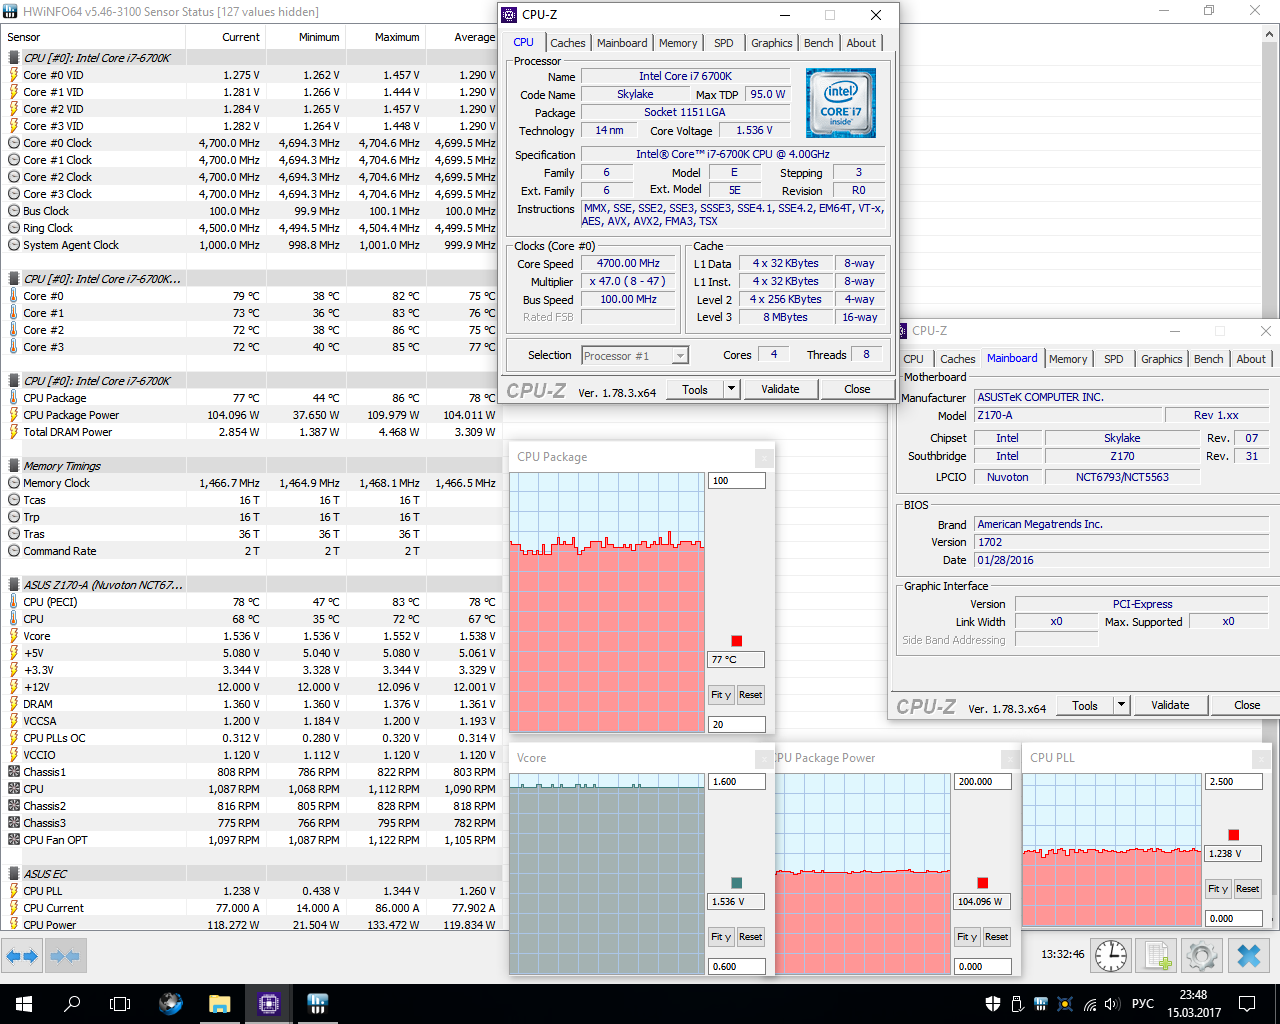This screenshot has width=1280, height=1024.
Task: Select the About tab in the mainboard CPU-Z window
Action: [1251, 359]
